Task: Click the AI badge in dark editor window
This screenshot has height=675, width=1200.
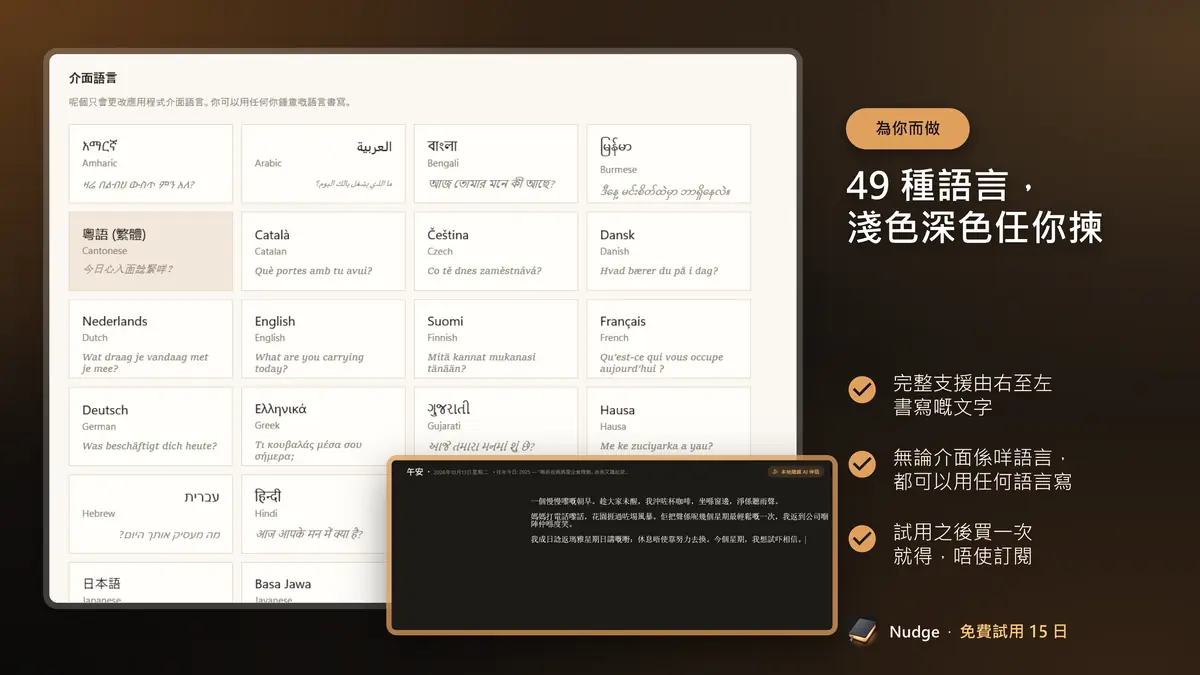Action: coord(796,471)
